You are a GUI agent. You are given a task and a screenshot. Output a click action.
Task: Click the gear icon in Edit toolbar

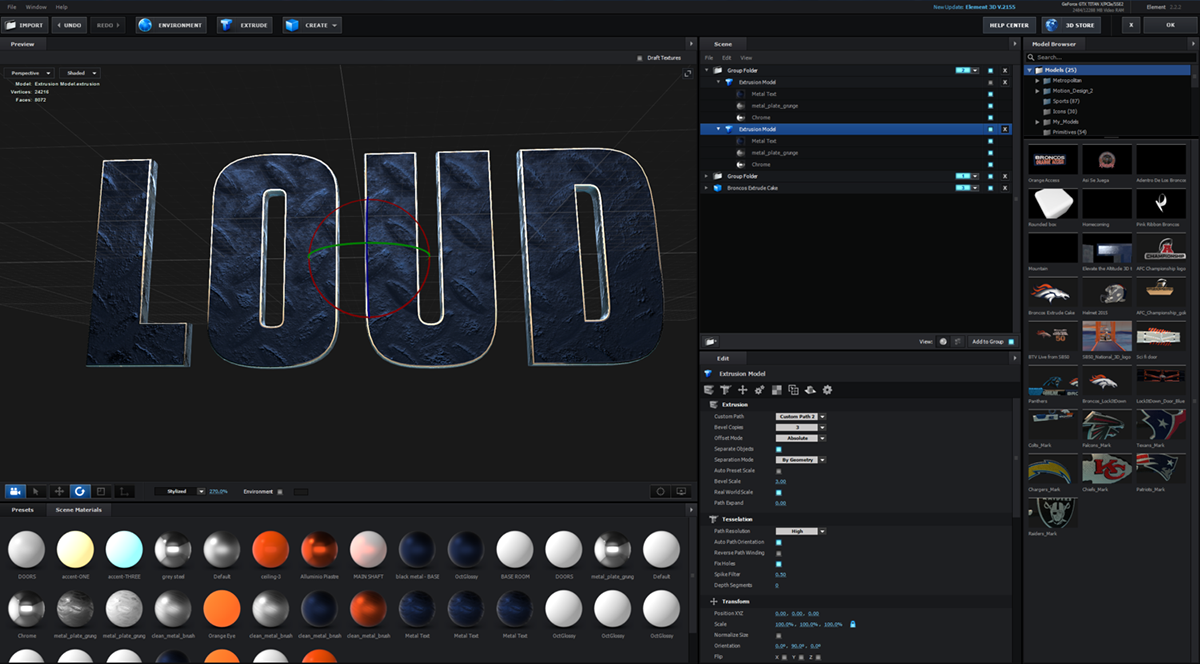(827, 389)
